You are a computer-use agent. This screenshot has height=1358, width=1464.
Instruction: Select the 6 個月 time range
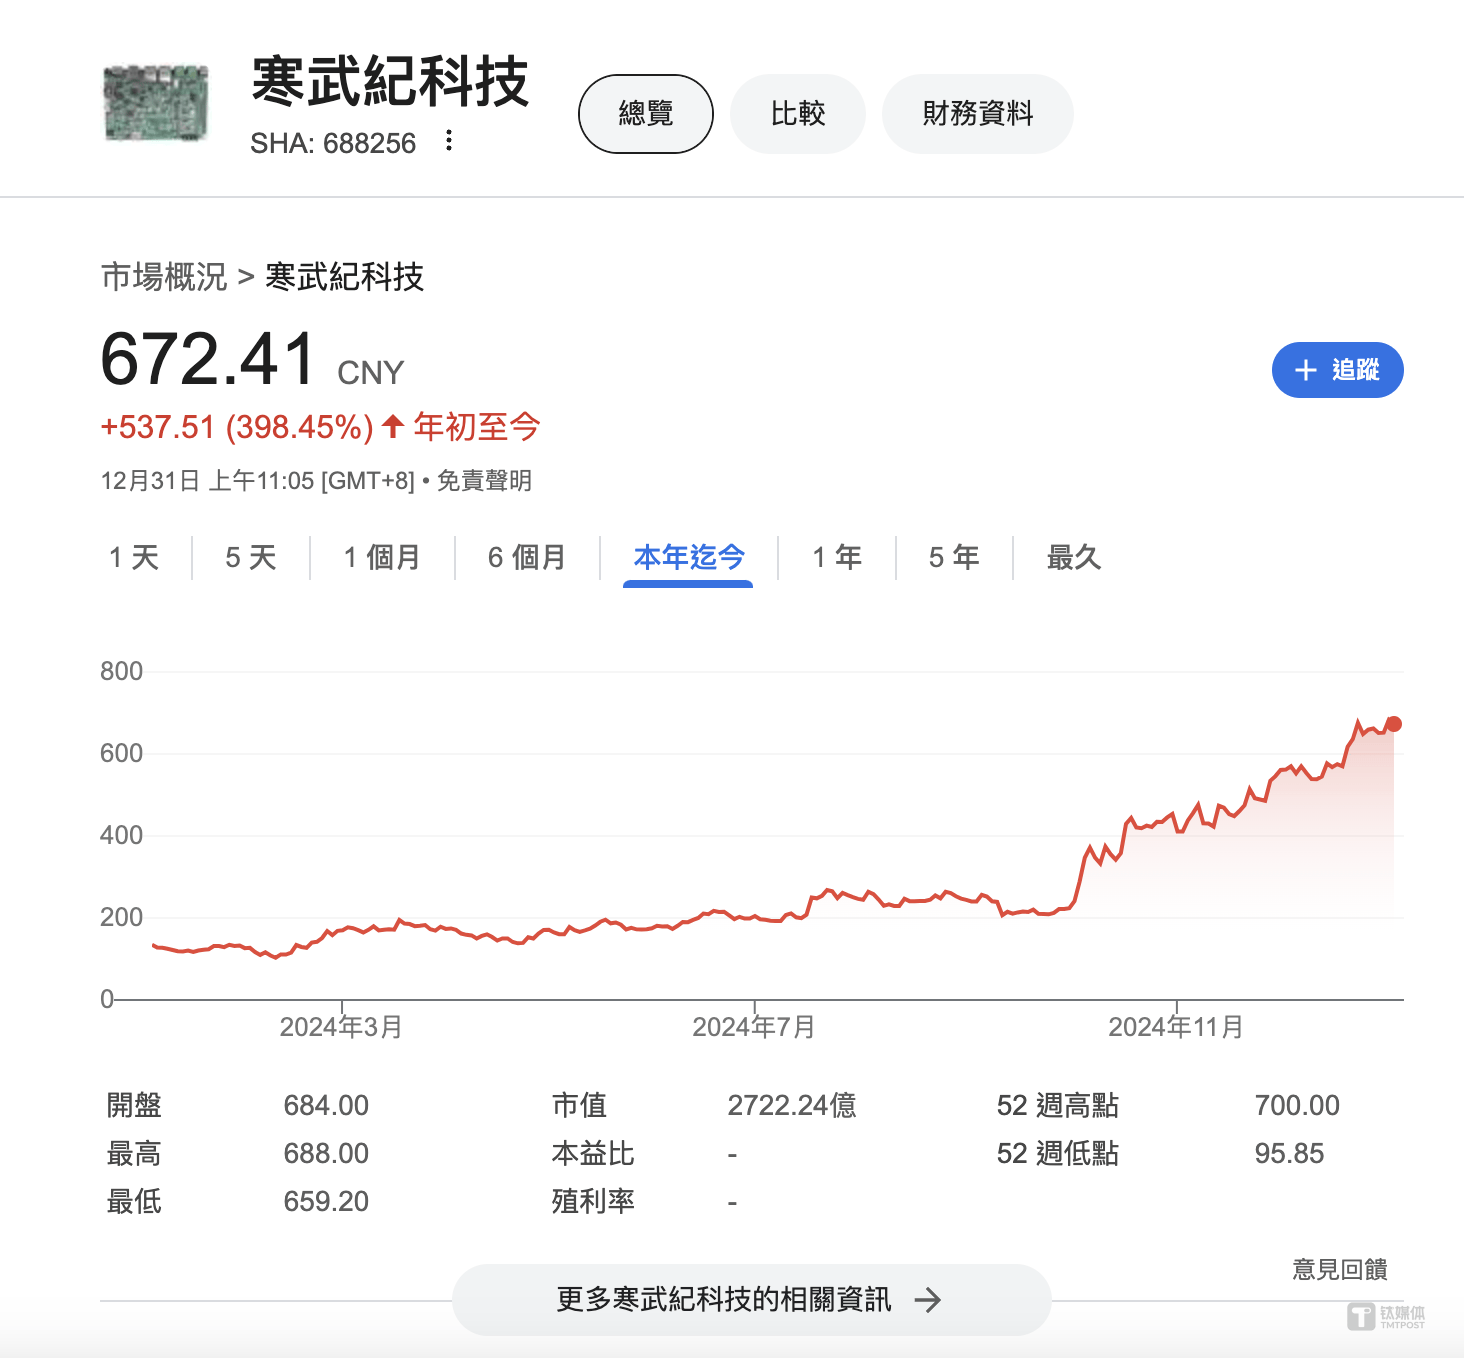pos(527,557)
